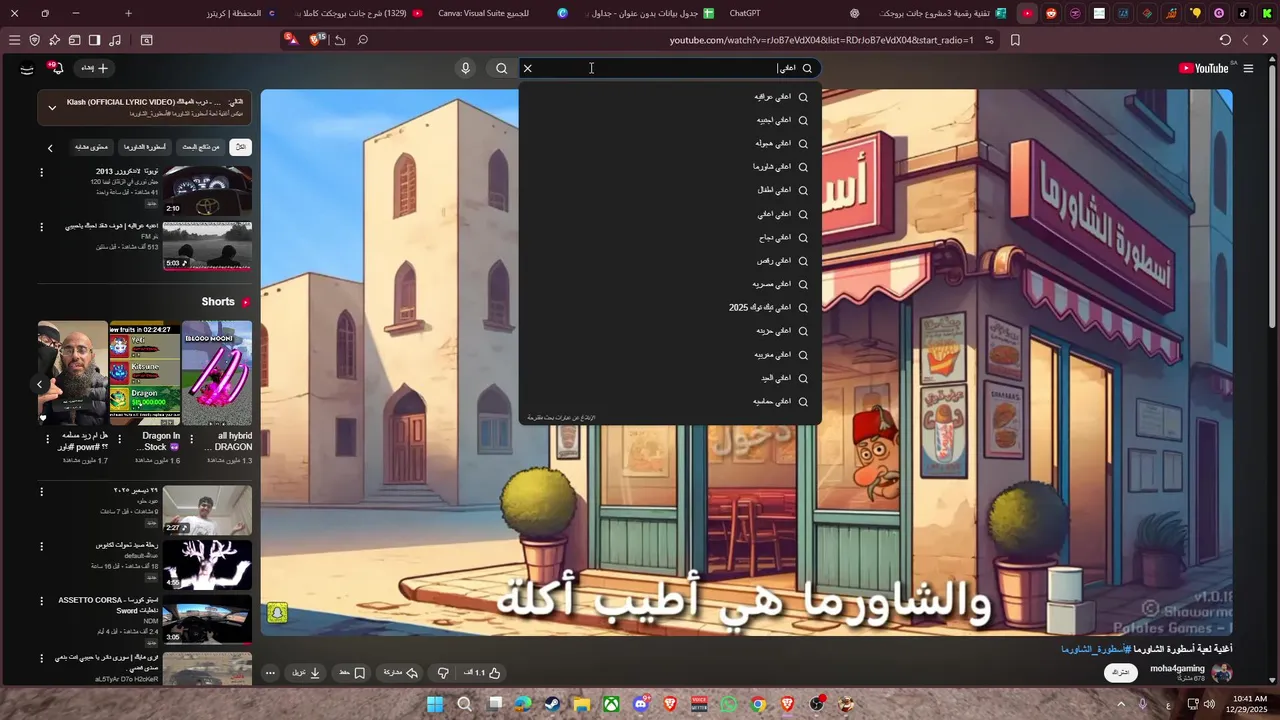Select suggestion اغاني عراقيه
Image resolution: width=1280 pixels, height=720 pixels.
click(670, 97)
